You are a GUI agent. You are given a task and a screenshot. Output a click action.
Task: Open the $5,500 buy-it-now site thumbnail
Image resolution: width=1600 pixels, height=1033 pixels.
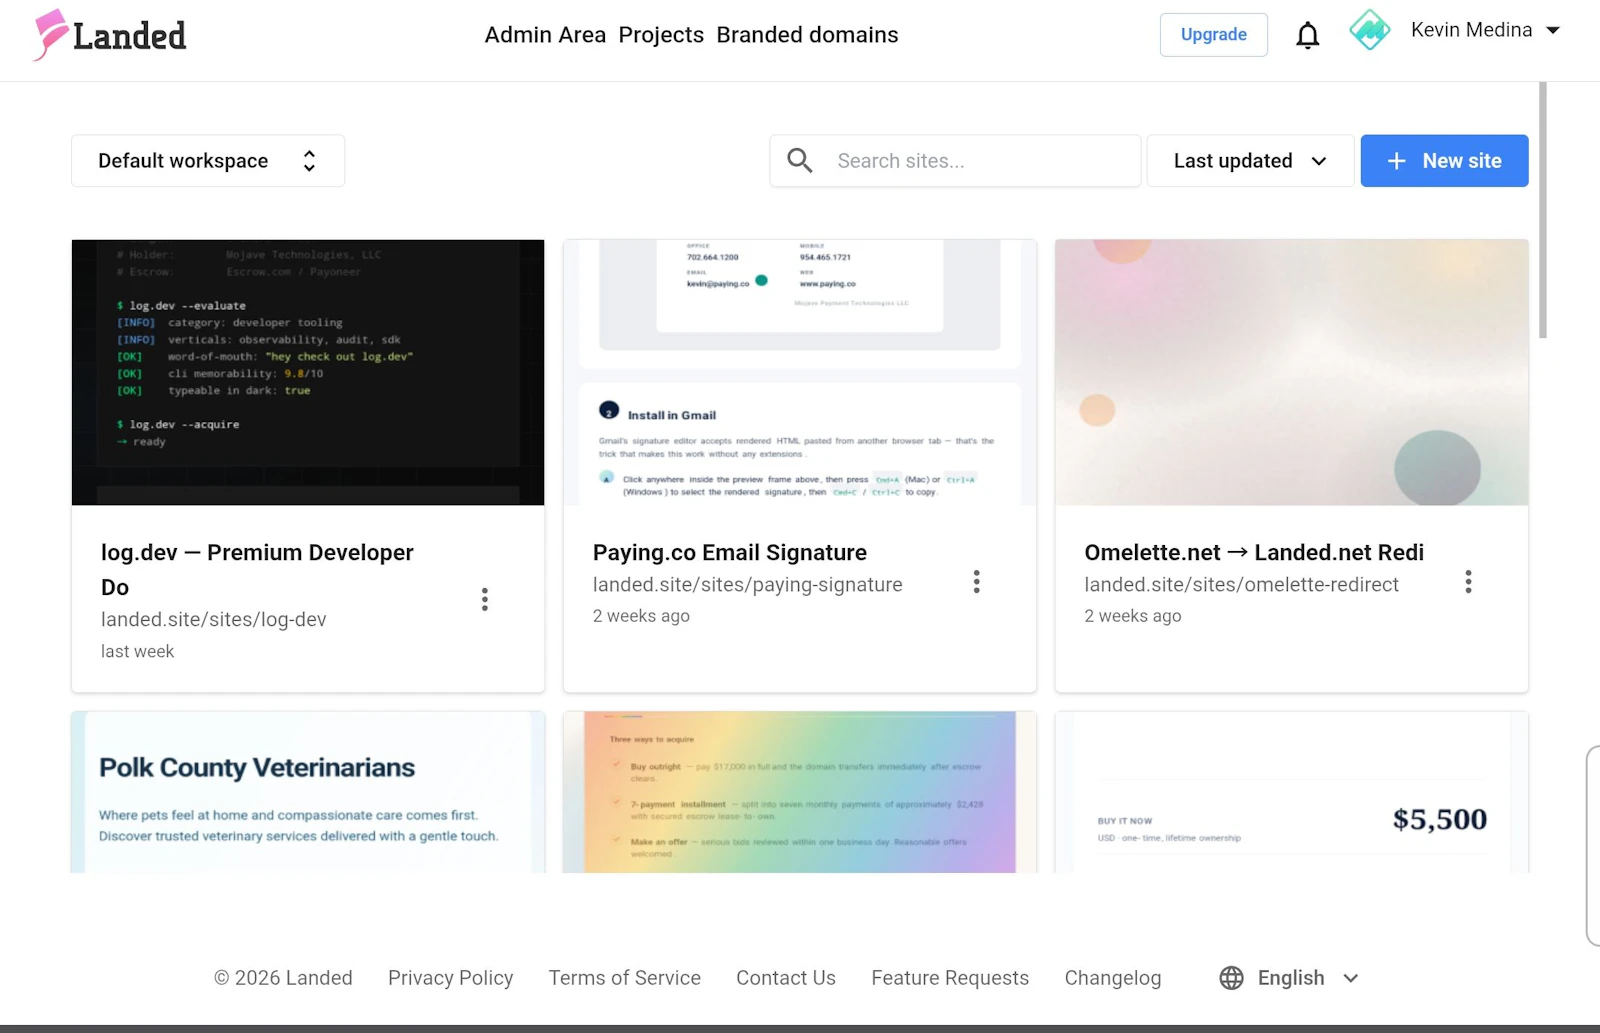(x=1292, y=792)
